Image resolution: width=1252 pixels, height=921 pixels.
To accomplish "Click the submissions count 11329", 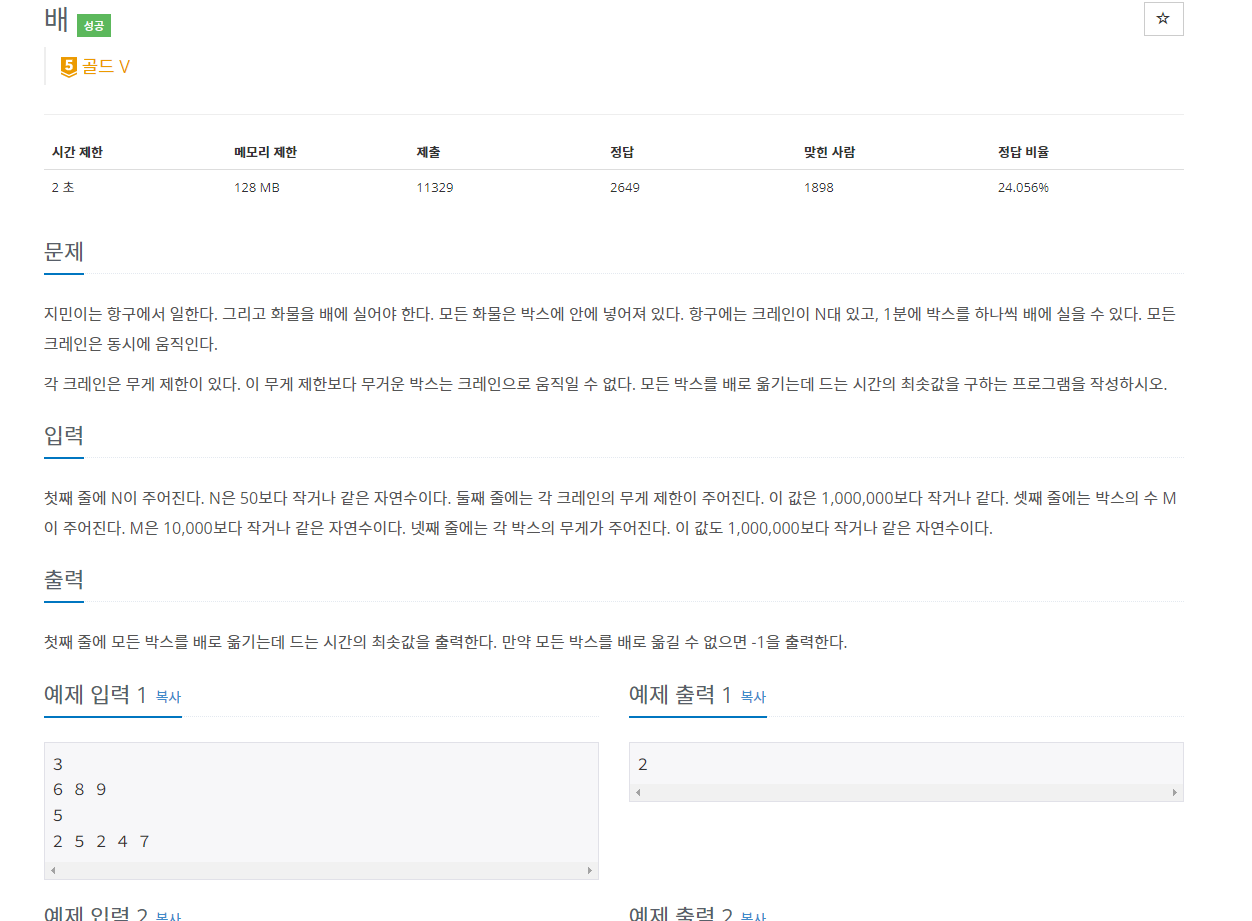I will pos(435,187).
